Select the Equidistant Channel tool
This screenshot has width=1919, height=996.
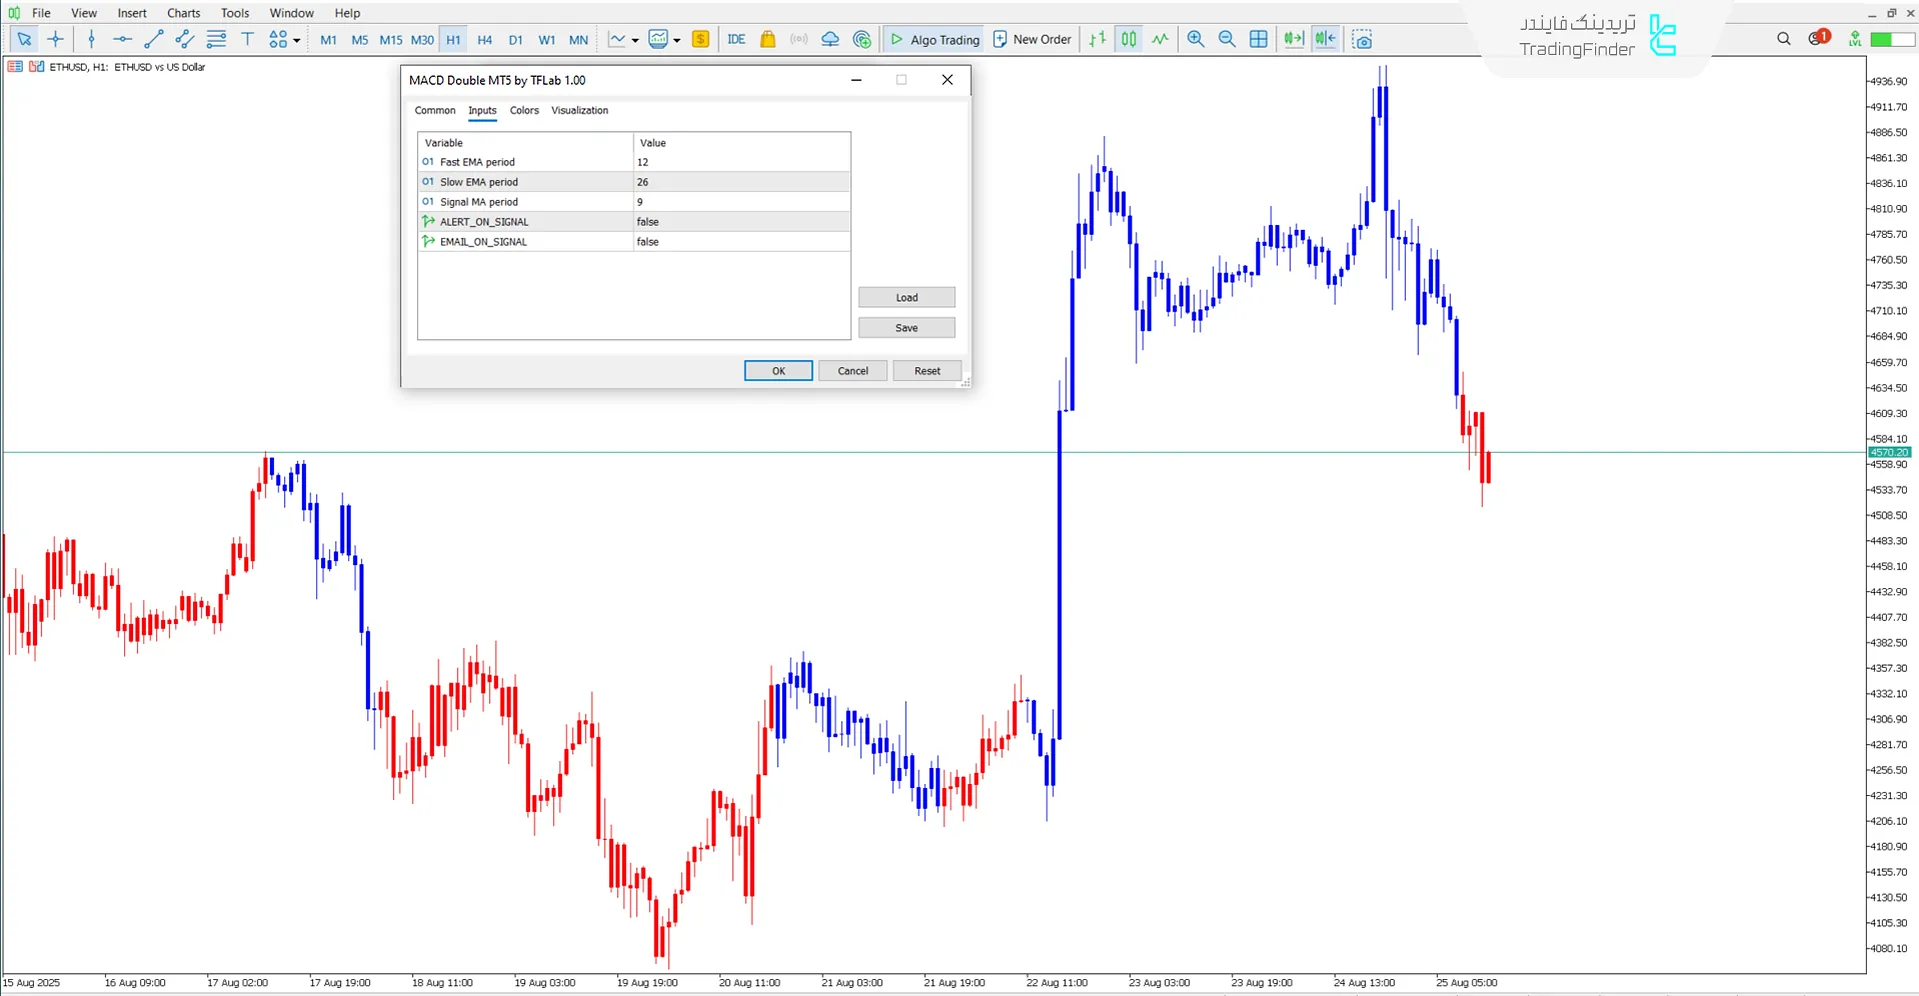(184, 39)
